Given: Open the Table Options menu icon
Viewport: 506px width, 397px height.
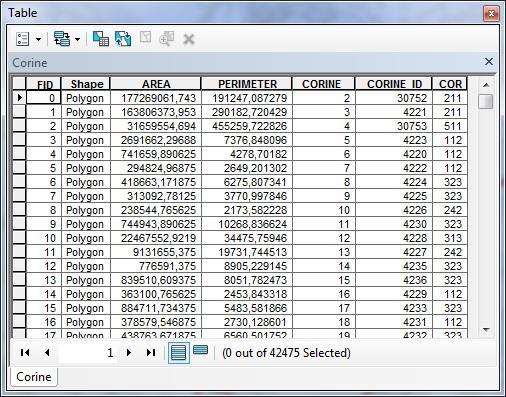Looking at the screenshot, I should pyautogui.click(x=23, y=39).
